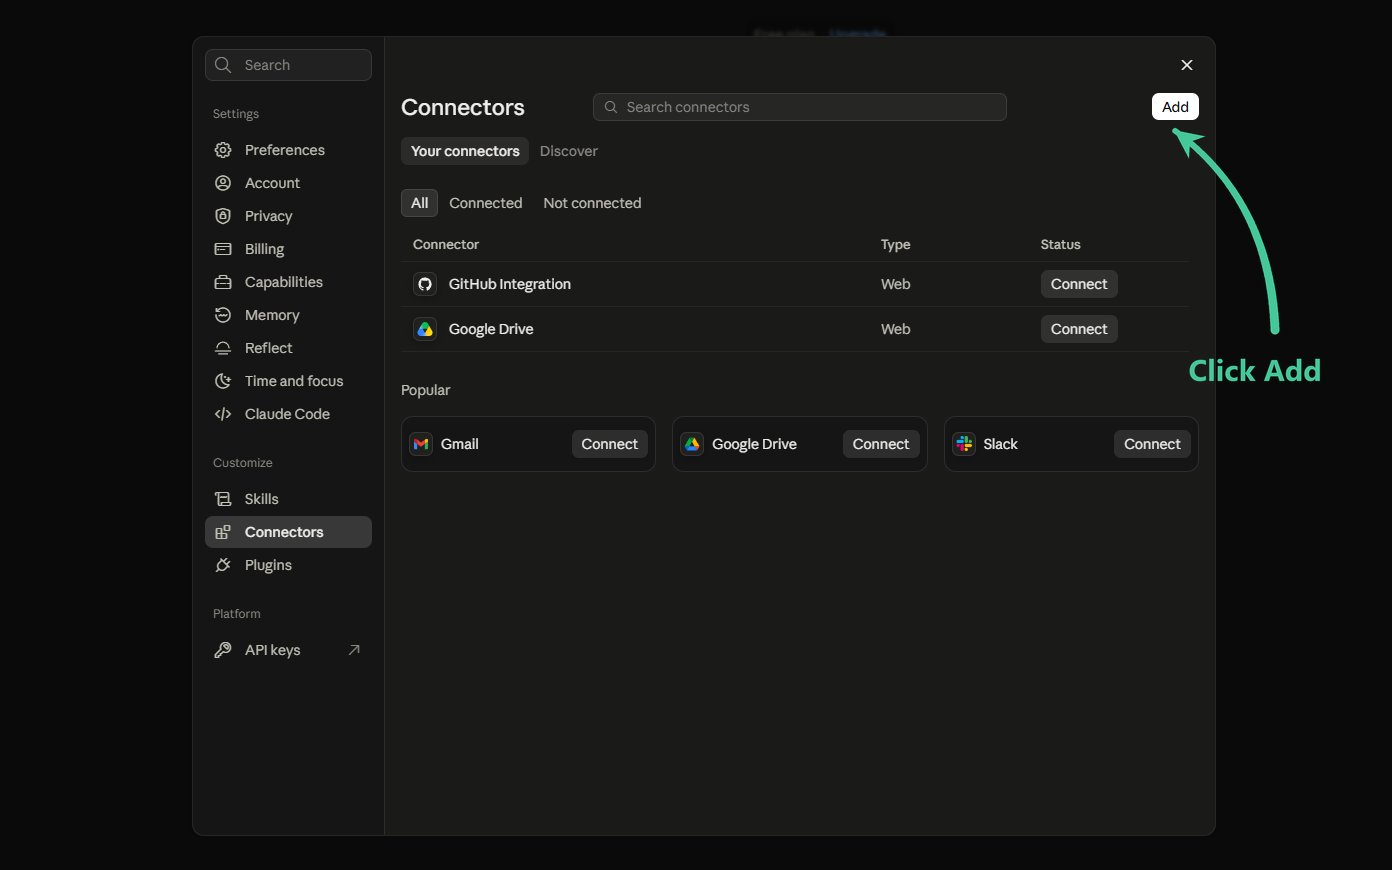Click the Memory icon in sidebar
1392x870 pixels.
point(223,315)
